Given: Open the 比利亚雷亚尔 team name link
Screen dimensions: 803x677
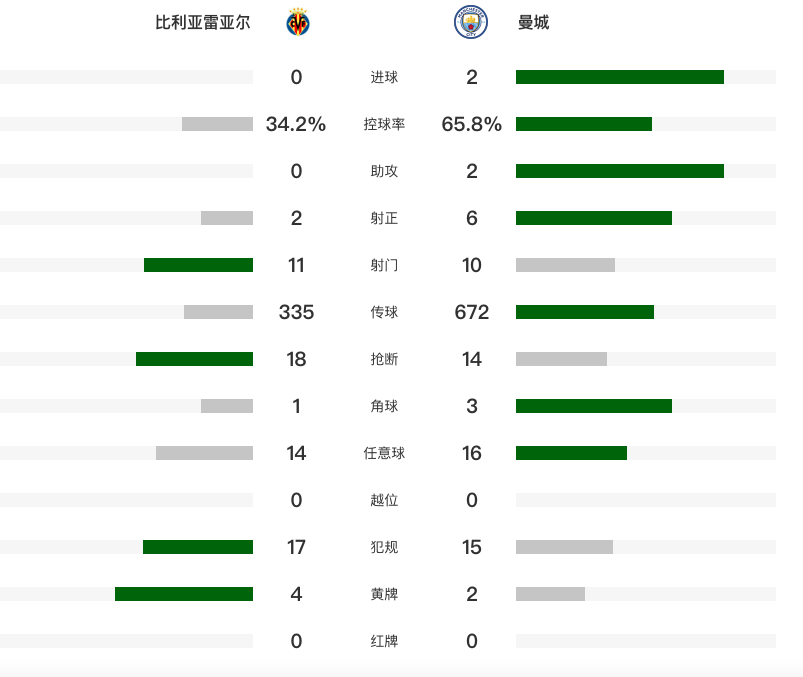Looking at the screenshot, I should (203, 23).
